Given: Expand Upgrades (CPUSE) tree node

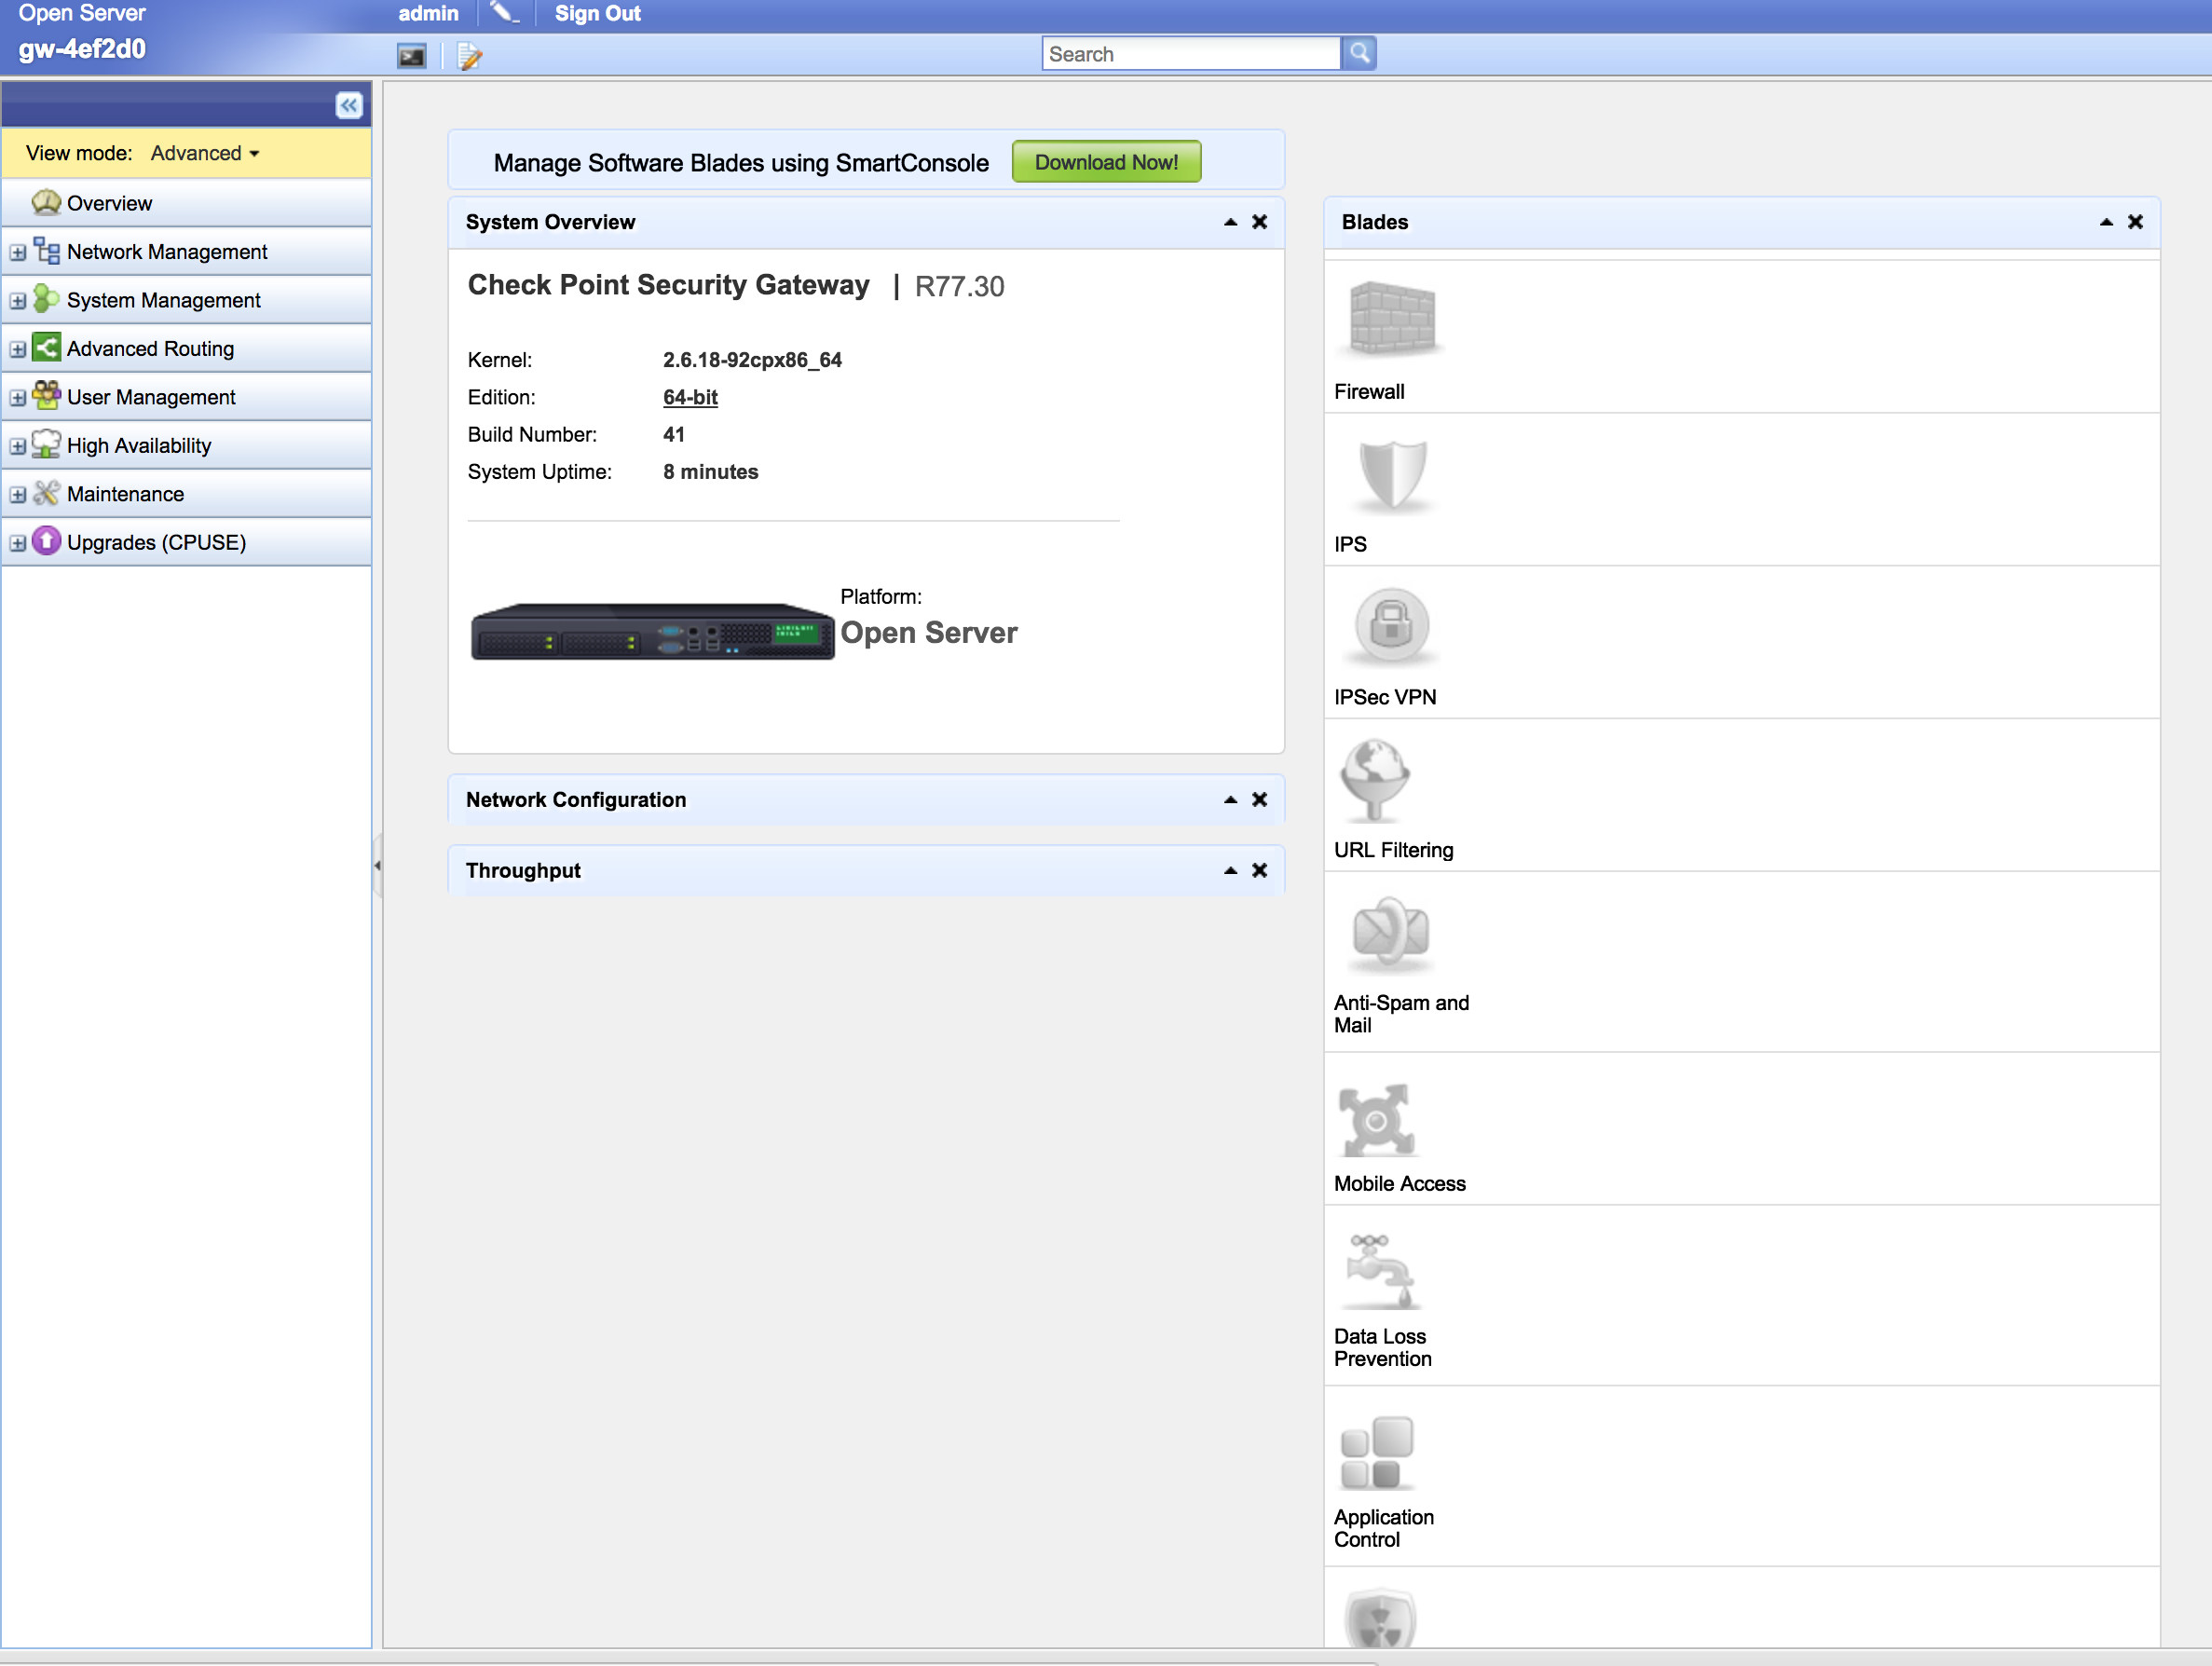Looking at the screenshot, I should pyautogui.click(x=17, y=544).
